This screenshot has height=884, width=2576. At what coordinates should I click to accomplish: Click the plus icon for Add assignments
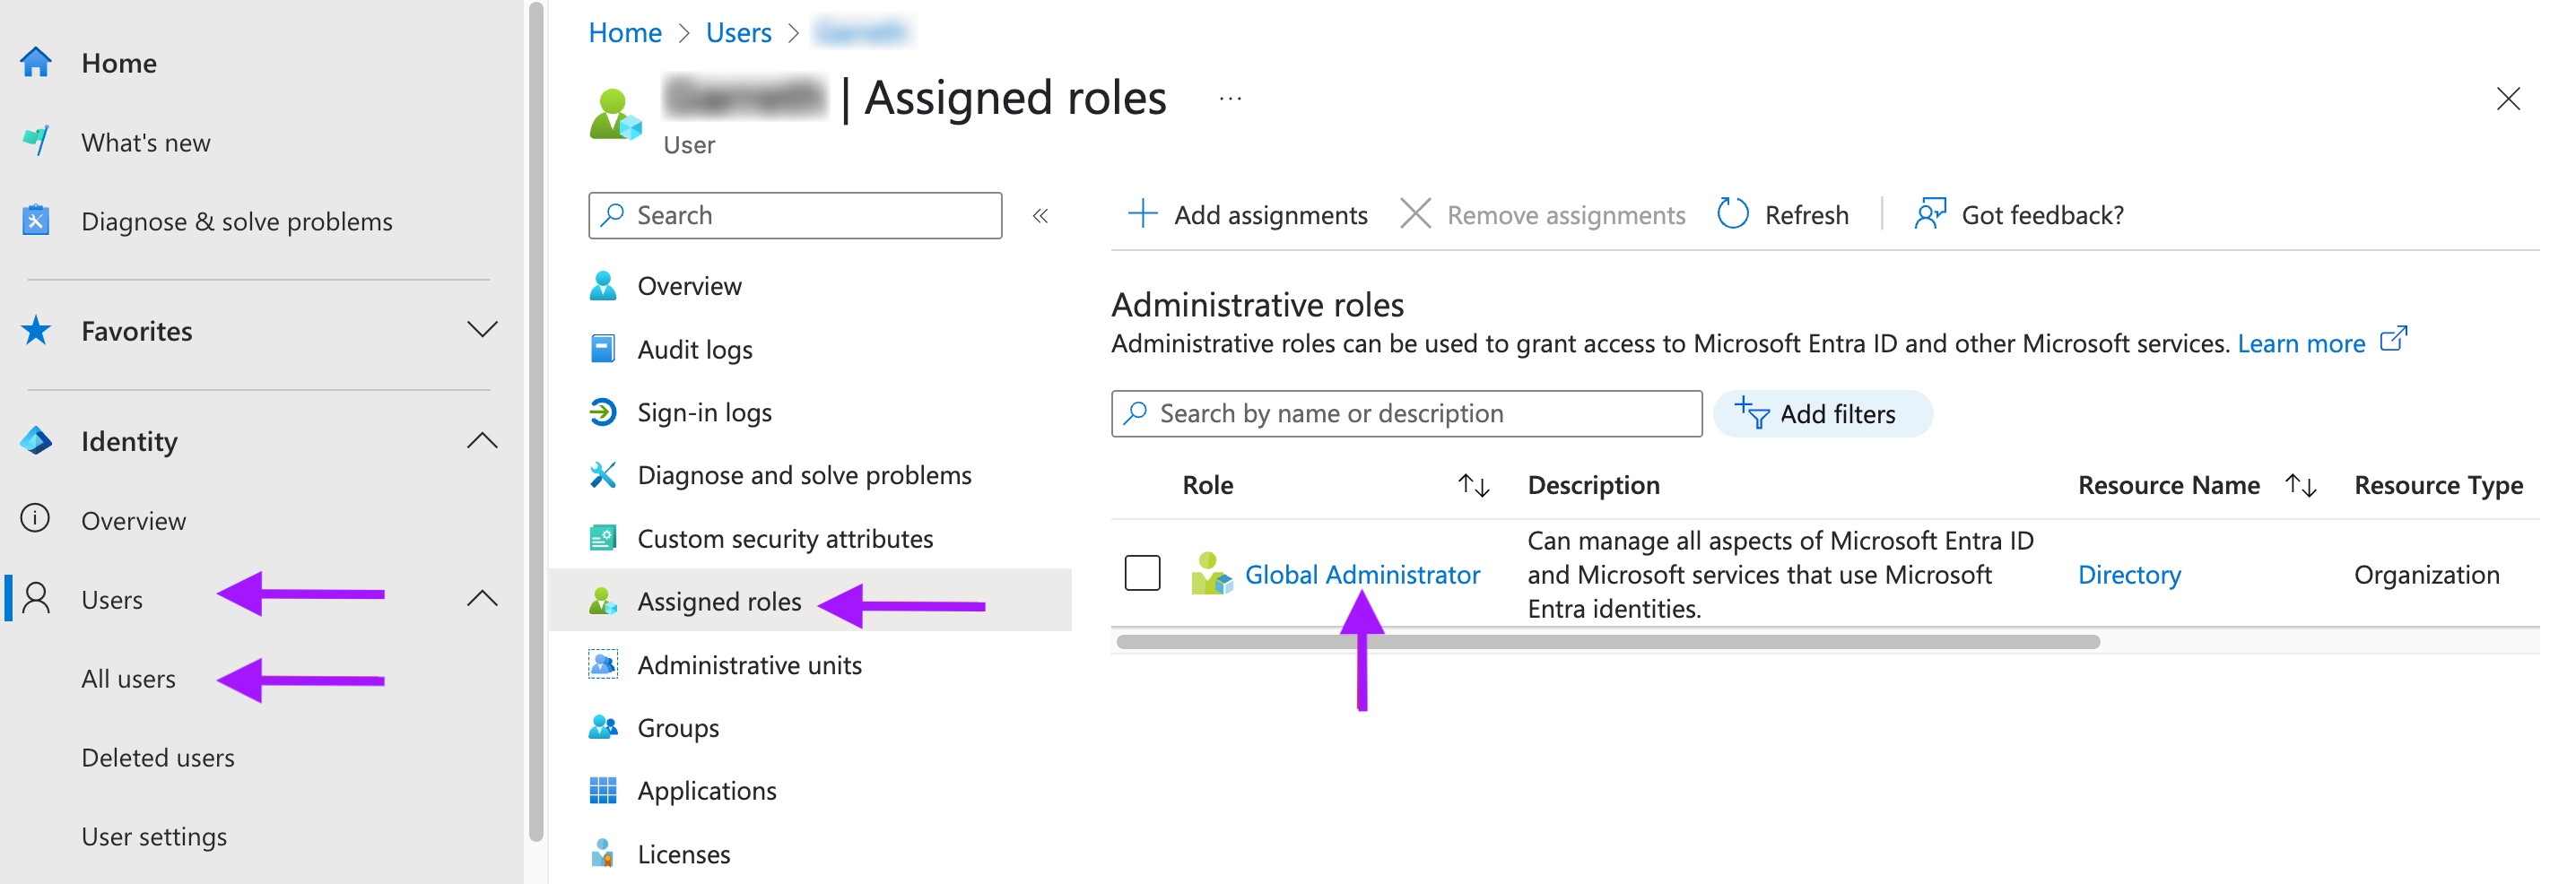1142,214
